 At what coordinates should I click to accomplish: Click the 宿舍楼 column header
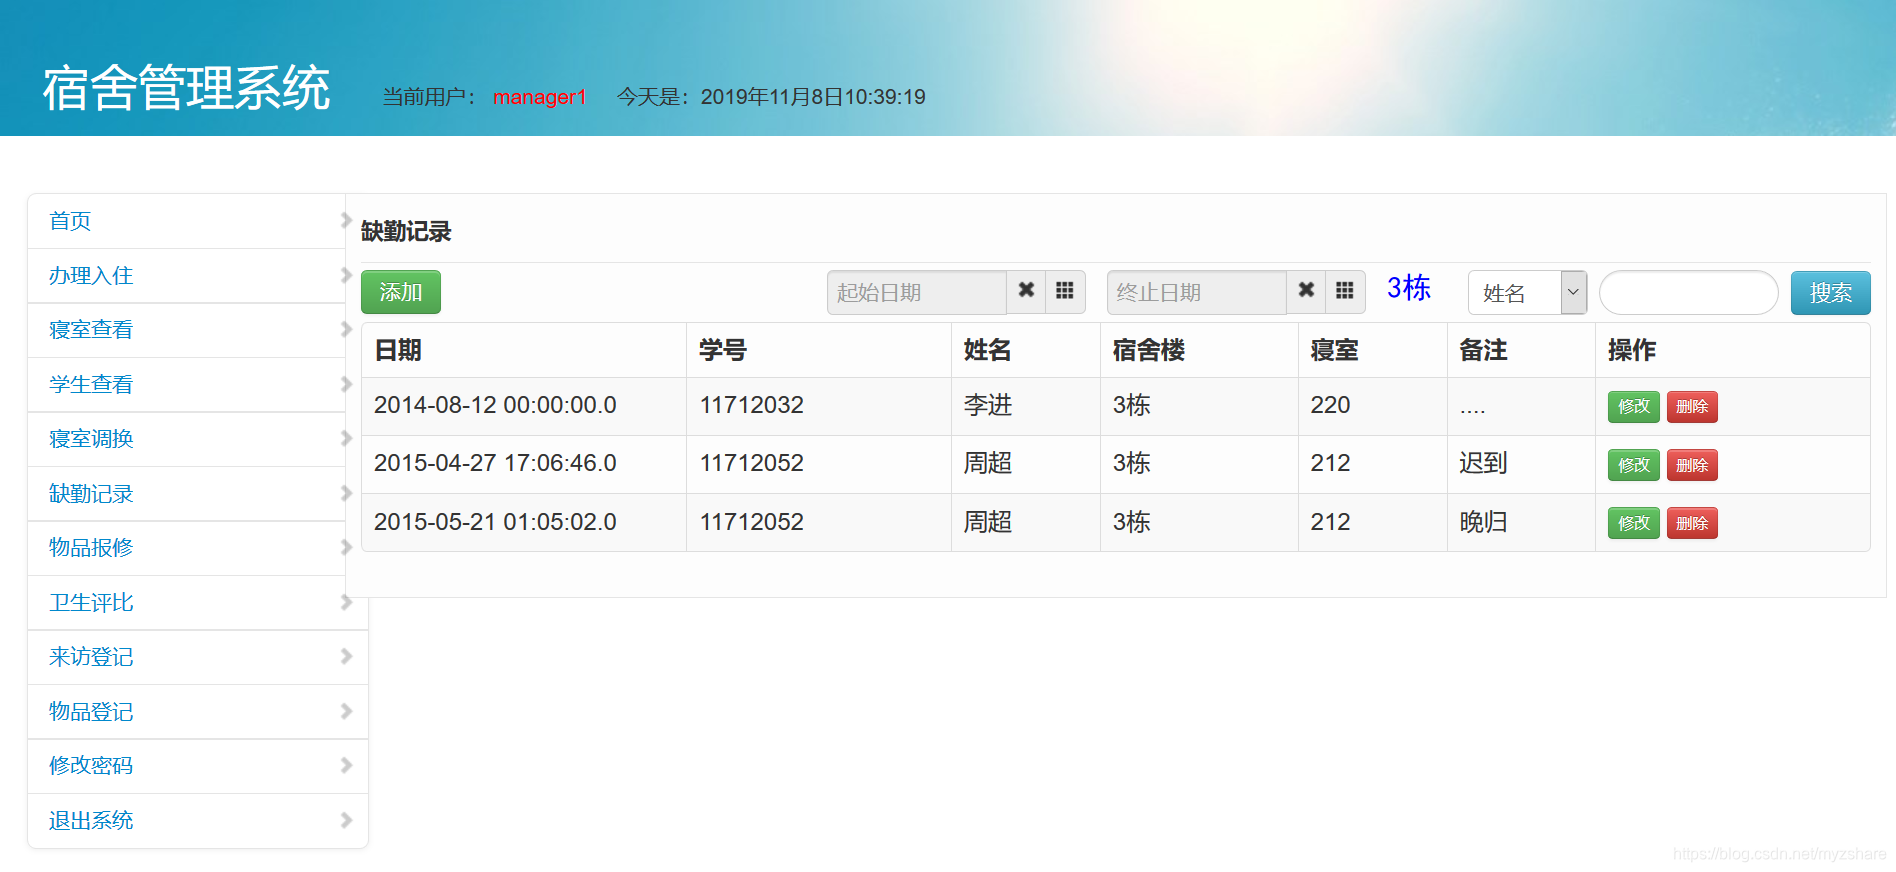1149,350
